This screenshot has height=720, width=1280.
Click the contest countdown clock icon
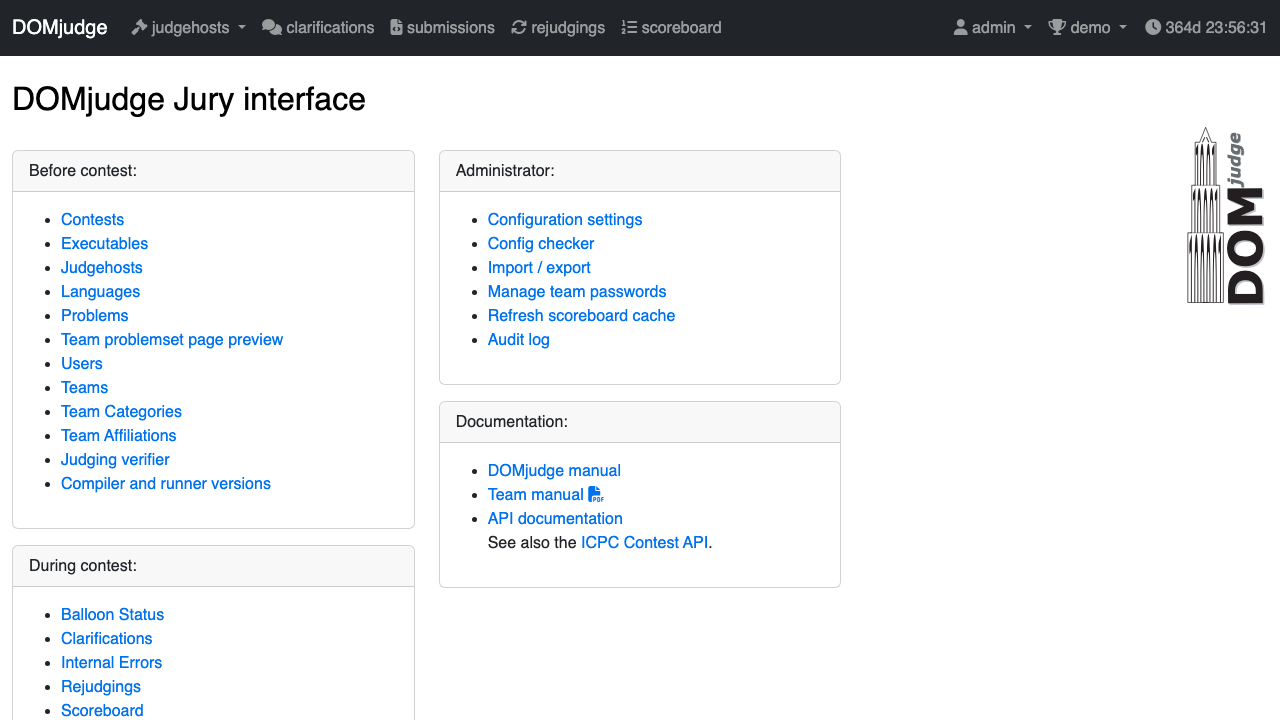[1153, 28]
